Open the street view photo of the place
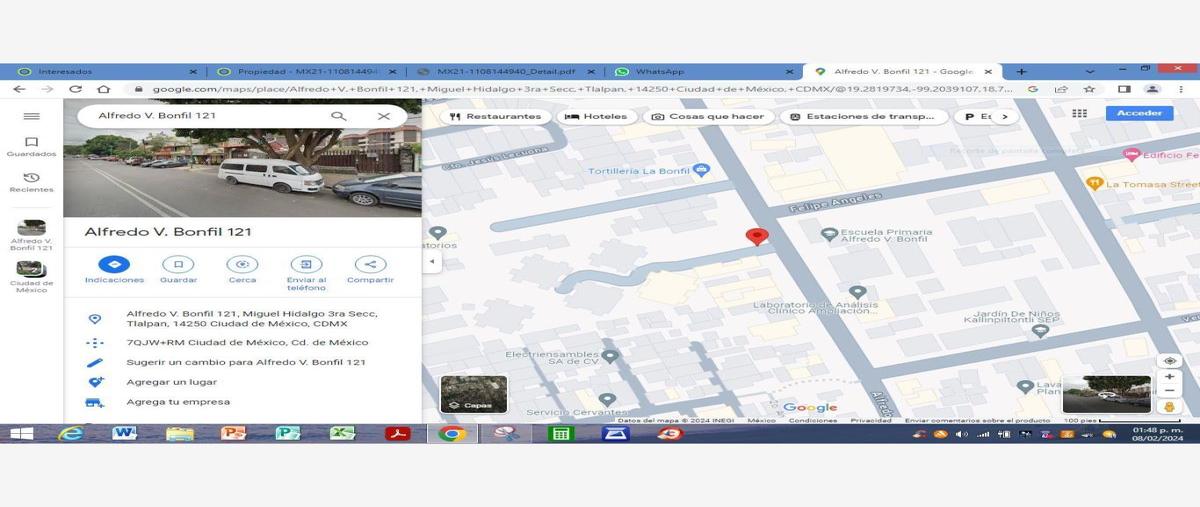 (x=242, y=172)
